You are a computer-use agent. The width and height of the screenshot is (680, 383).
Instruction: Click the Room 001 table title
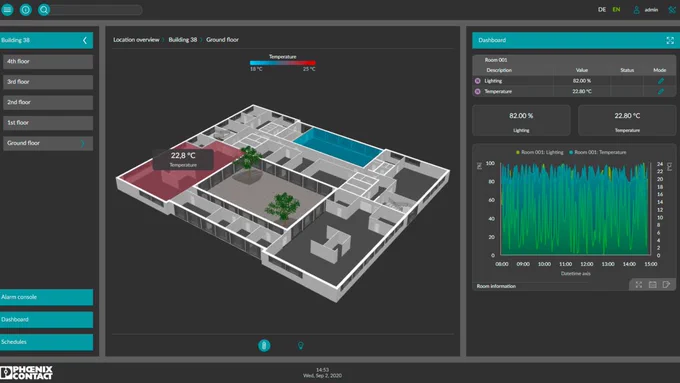(x=496, y=60)
